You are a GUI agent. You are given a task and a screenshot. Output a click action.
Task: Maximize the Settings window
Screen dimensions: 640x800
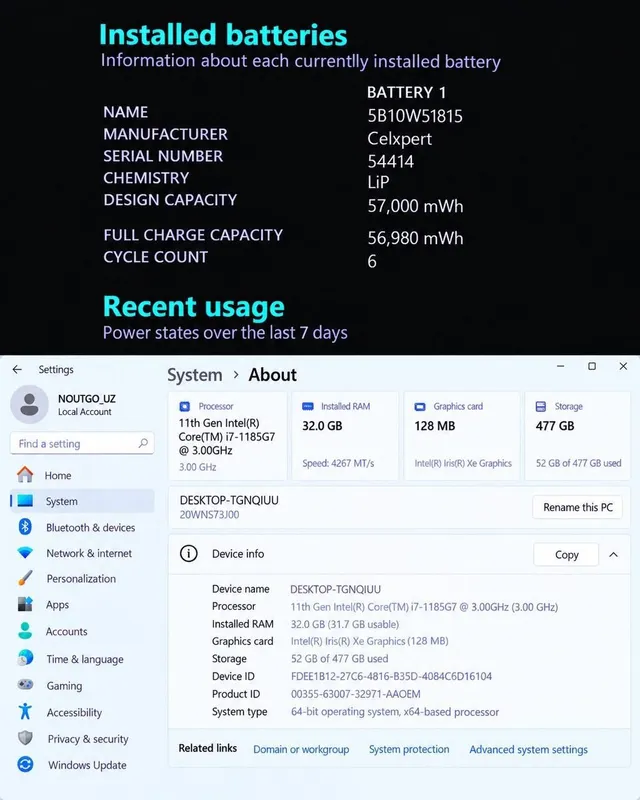click(x=592, y=366)
